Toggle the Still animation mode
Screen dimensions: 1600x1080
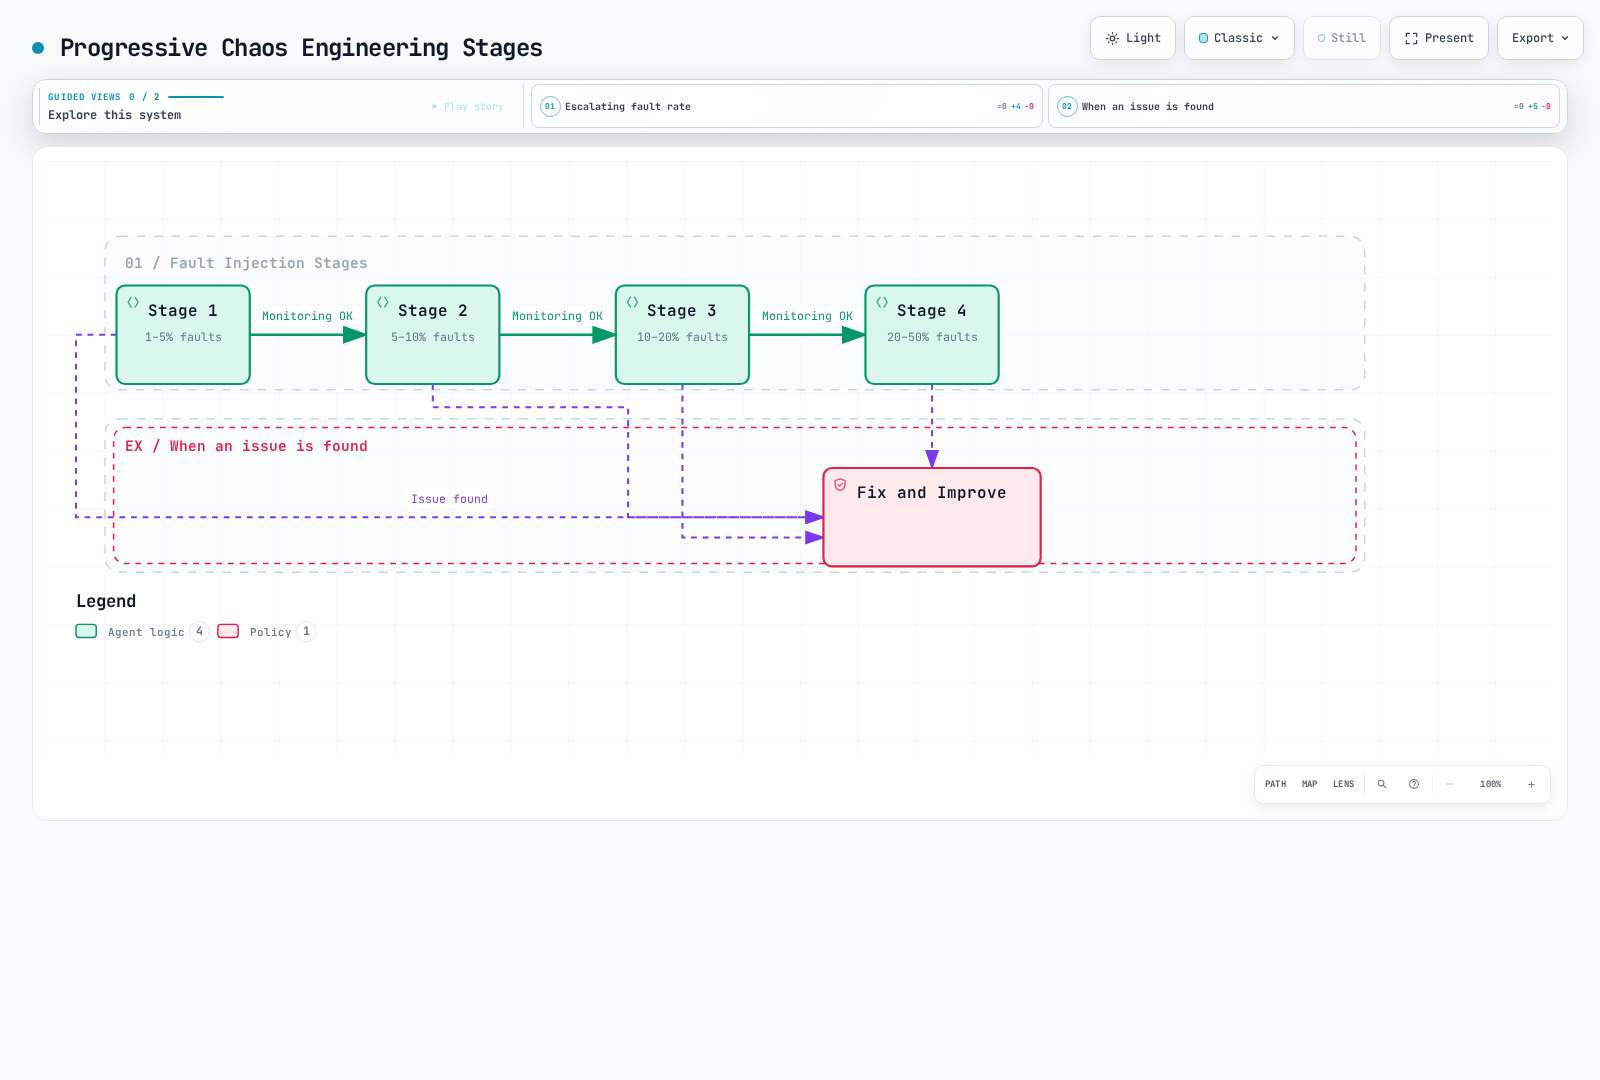coord(1342,38)
